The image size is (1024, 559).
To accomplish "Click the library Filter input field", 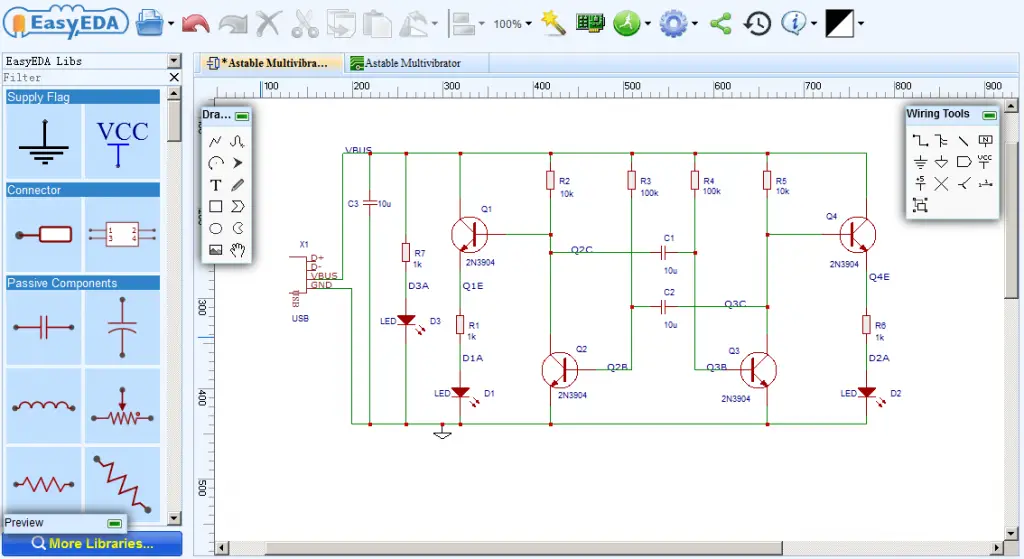I will [x=85, y=78].
